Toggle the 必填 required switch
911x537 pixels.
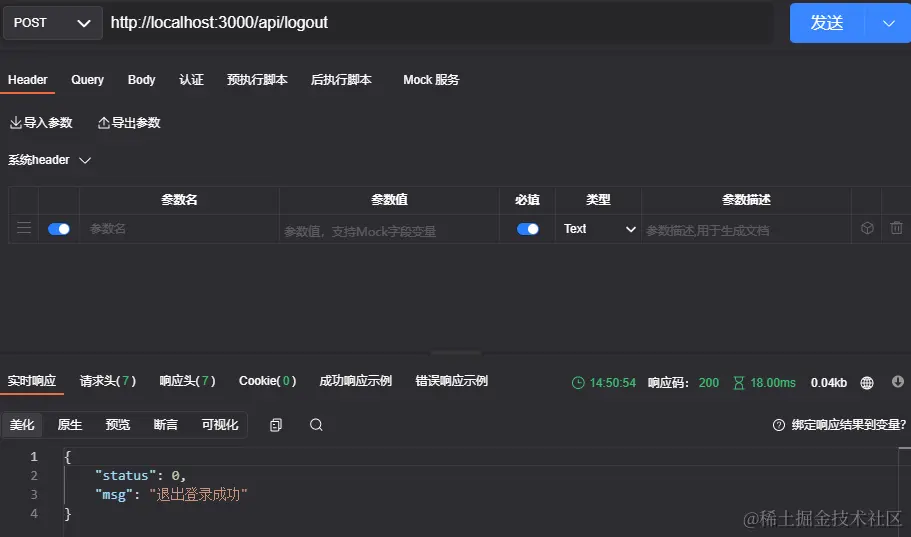[x=528, y=229]
